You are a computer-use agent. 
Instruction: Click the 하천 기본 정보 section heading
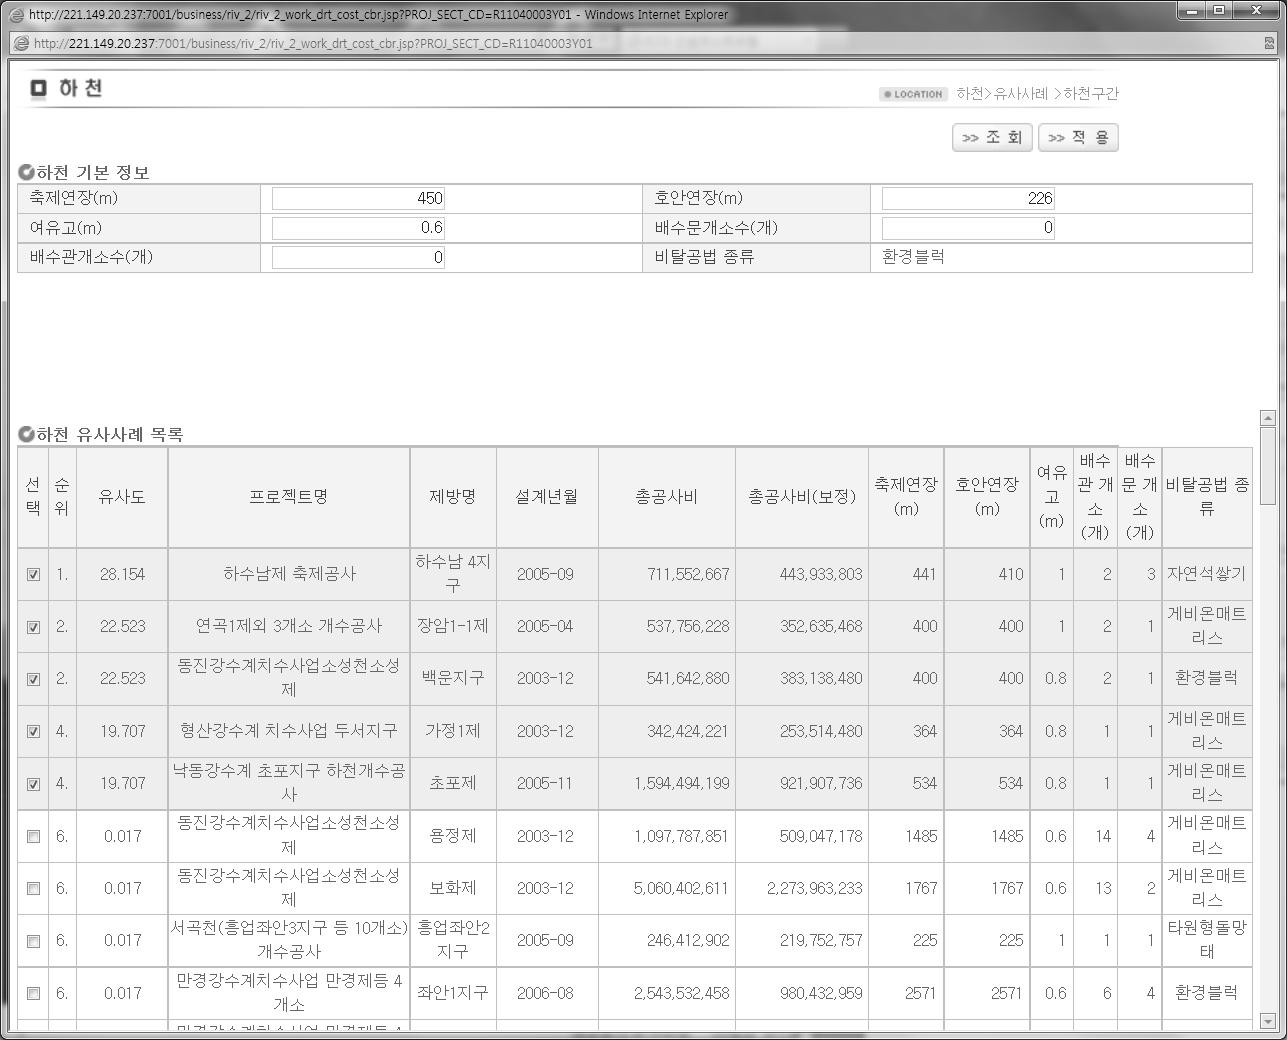[x=93, y=172]
